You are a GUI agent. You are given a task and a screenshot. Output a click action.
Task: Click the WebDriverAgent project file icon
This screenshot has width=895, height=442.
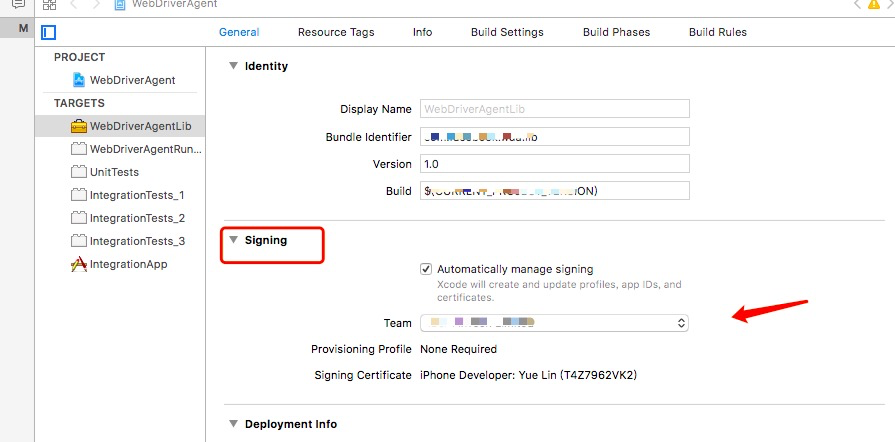[80, 80]
